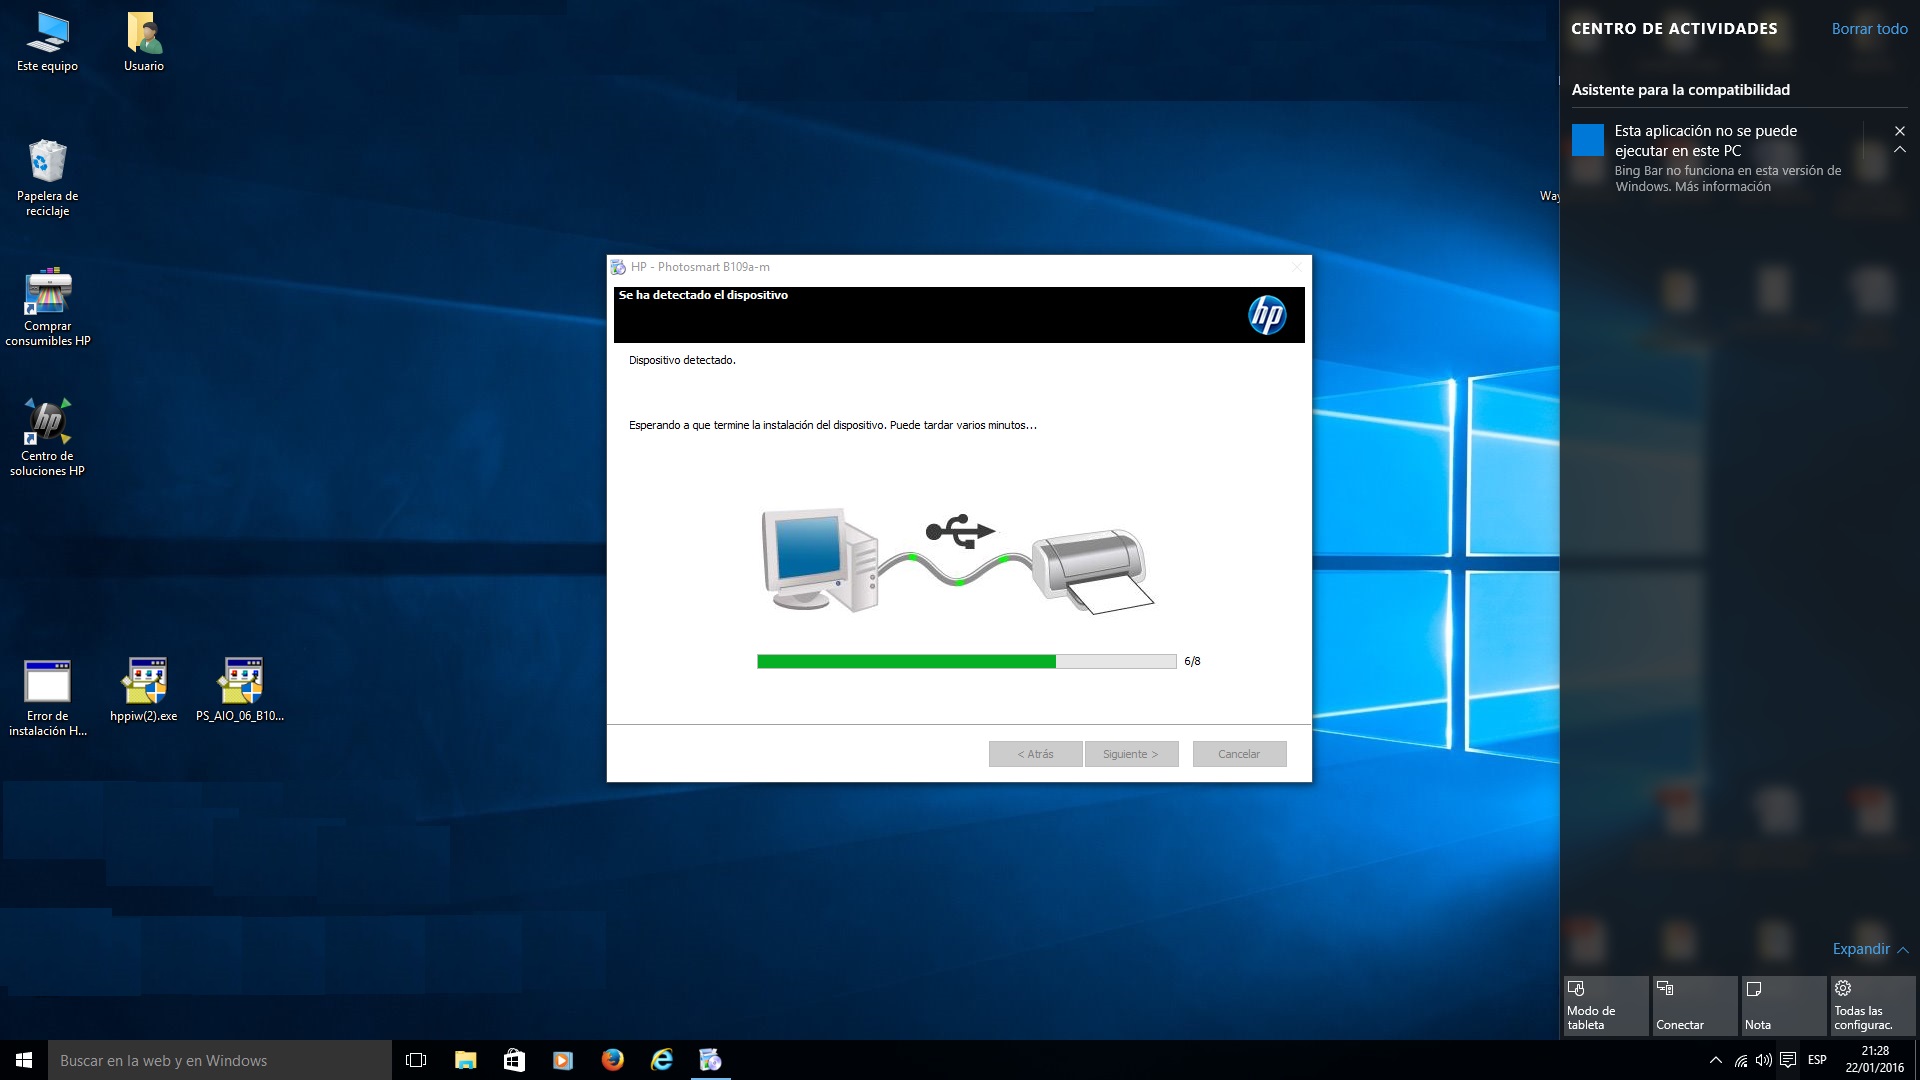The image size is (1920, 1080).
Task: Open the clock showing 21:28
Action: tap(1874, 1060)
